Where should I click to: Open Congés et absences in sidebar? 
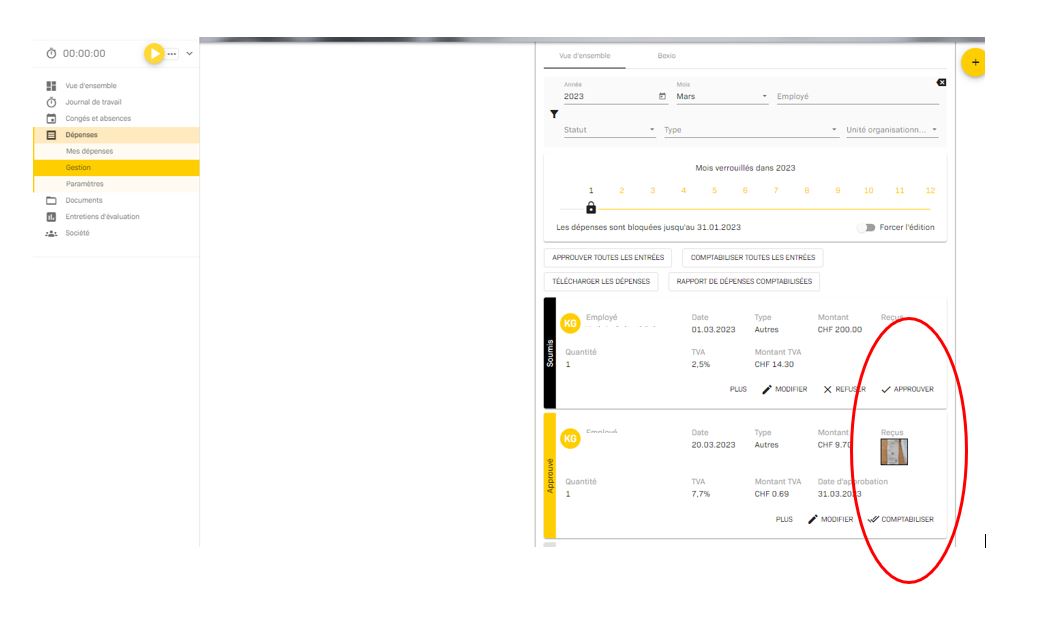point(98,118)
